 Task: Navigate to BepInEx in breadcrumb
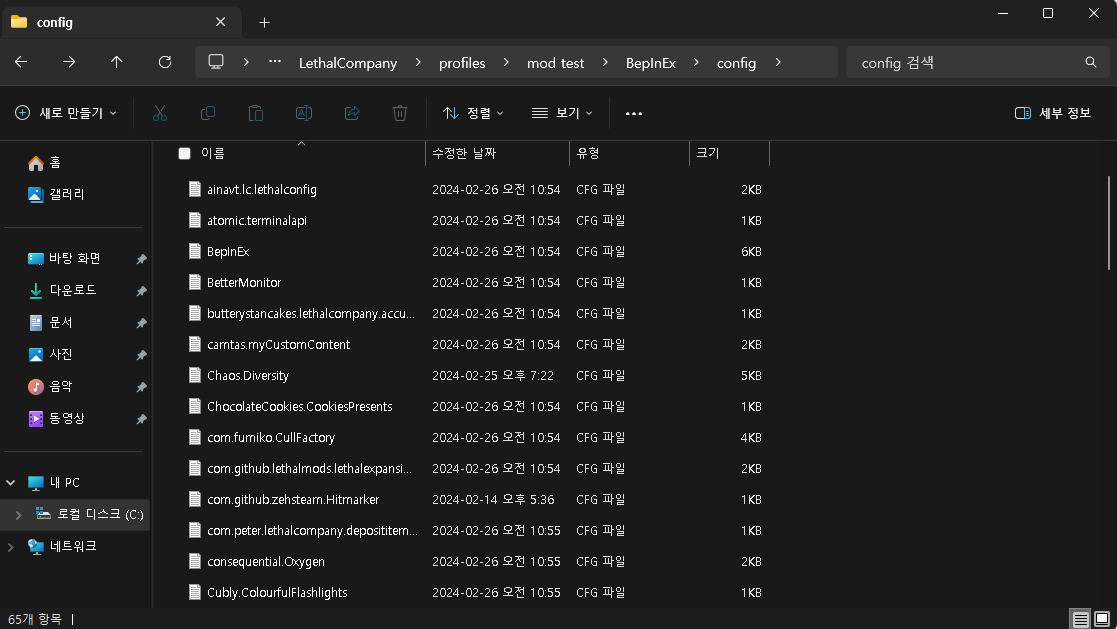pos(651,63)
